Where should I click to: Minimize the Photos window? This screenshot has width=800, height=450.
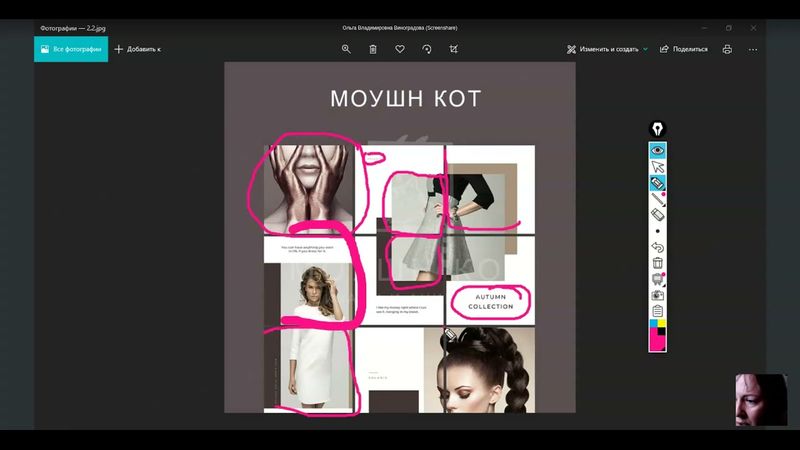coord(705,28)
